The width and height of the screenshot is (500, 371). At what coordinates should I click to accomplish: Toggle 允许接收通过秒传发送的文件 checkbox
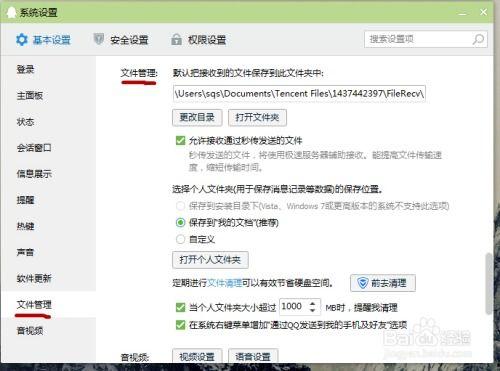tap(180, 140)
